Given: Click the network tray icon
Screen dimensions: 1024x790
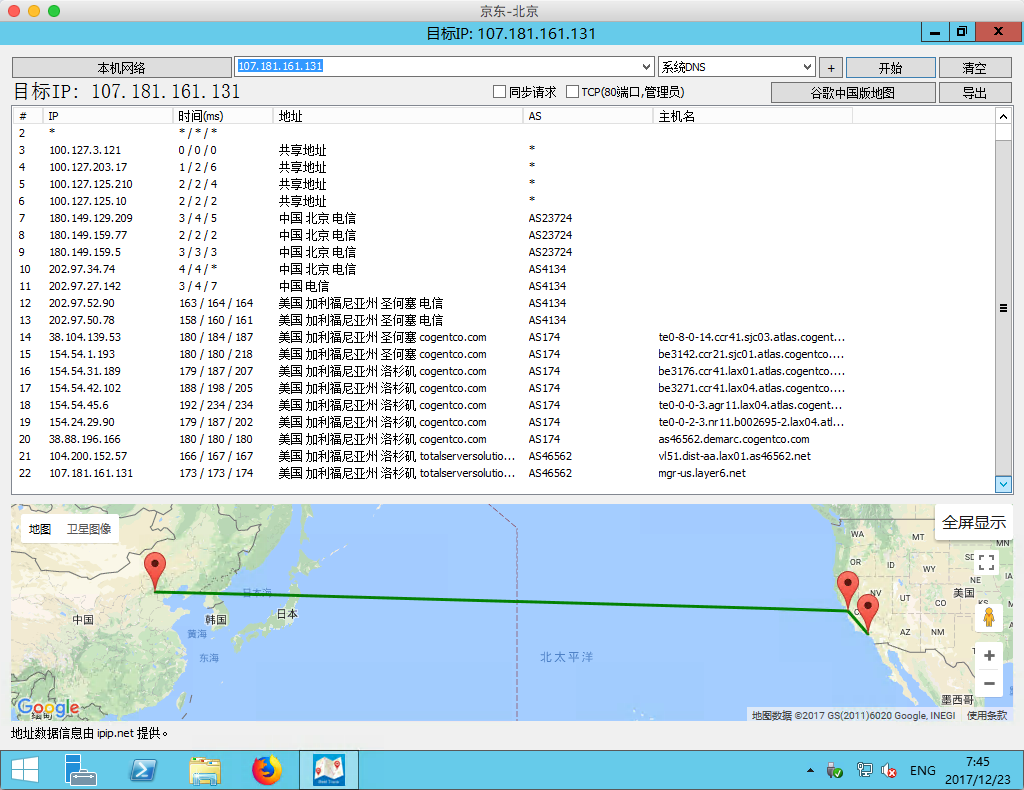Looking at the screenshot, I should [864, 770].
